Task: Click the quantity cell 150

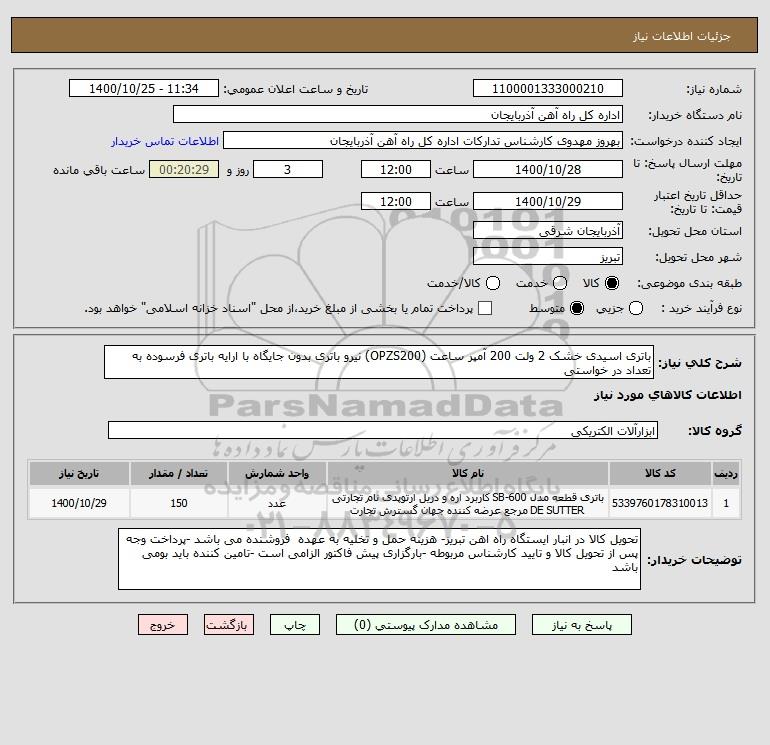Action: click(x=179, y=503)
